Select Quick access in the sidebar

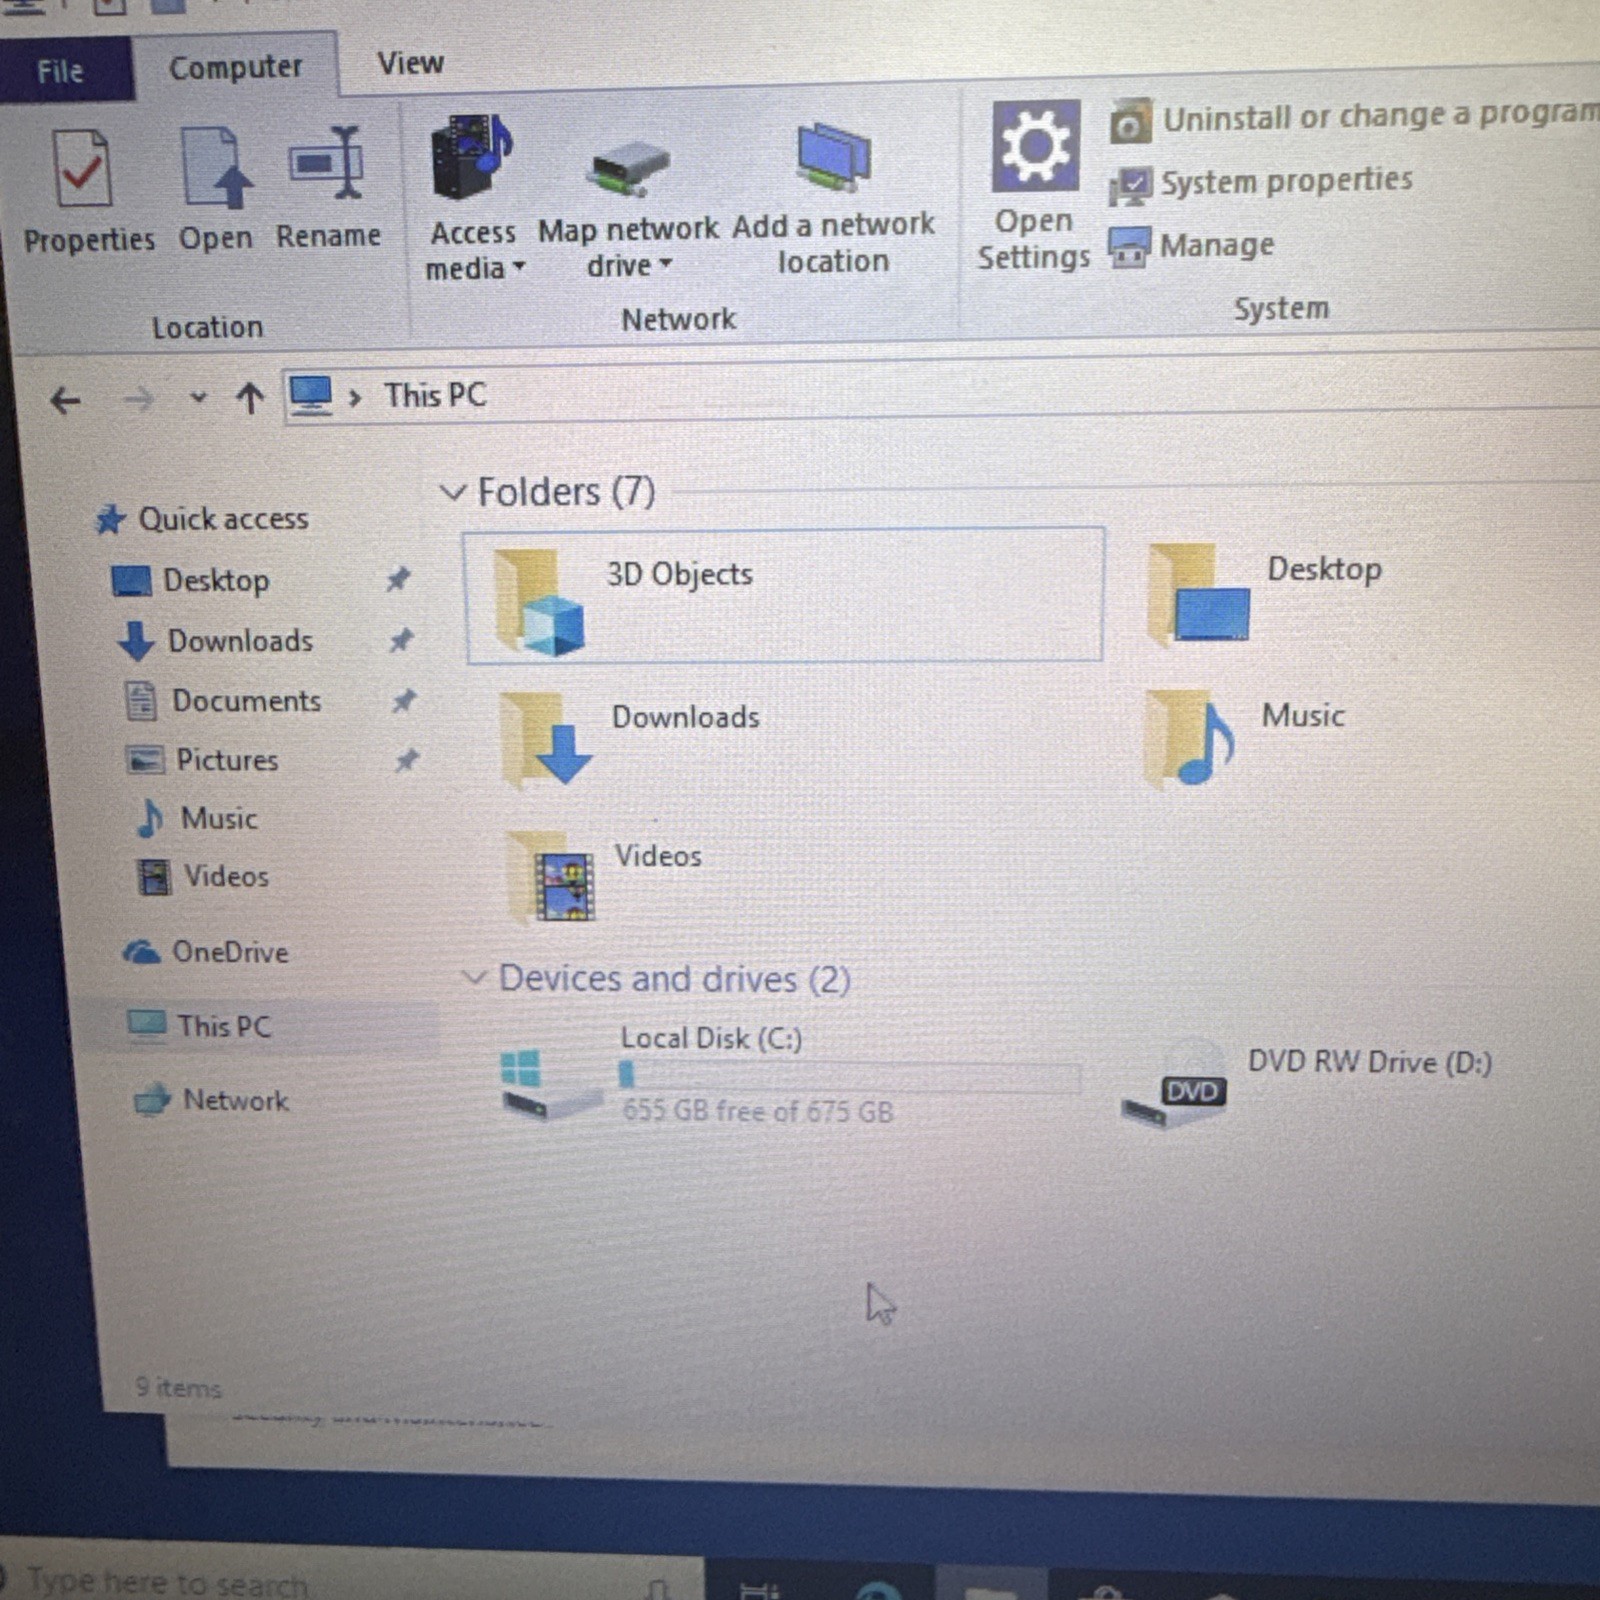[203, 519]
